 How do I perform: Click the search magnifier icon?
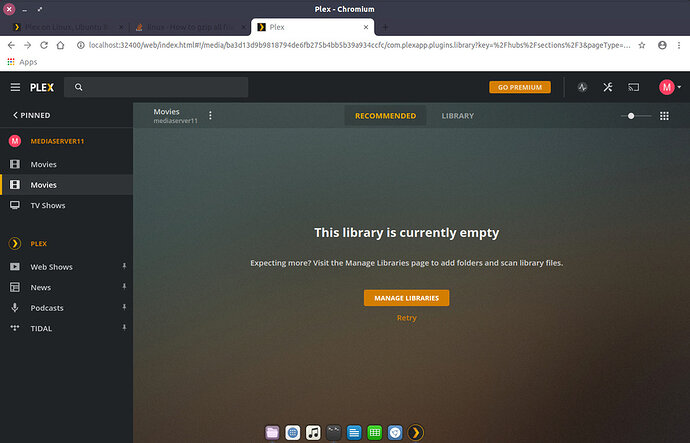click(78, 87)
